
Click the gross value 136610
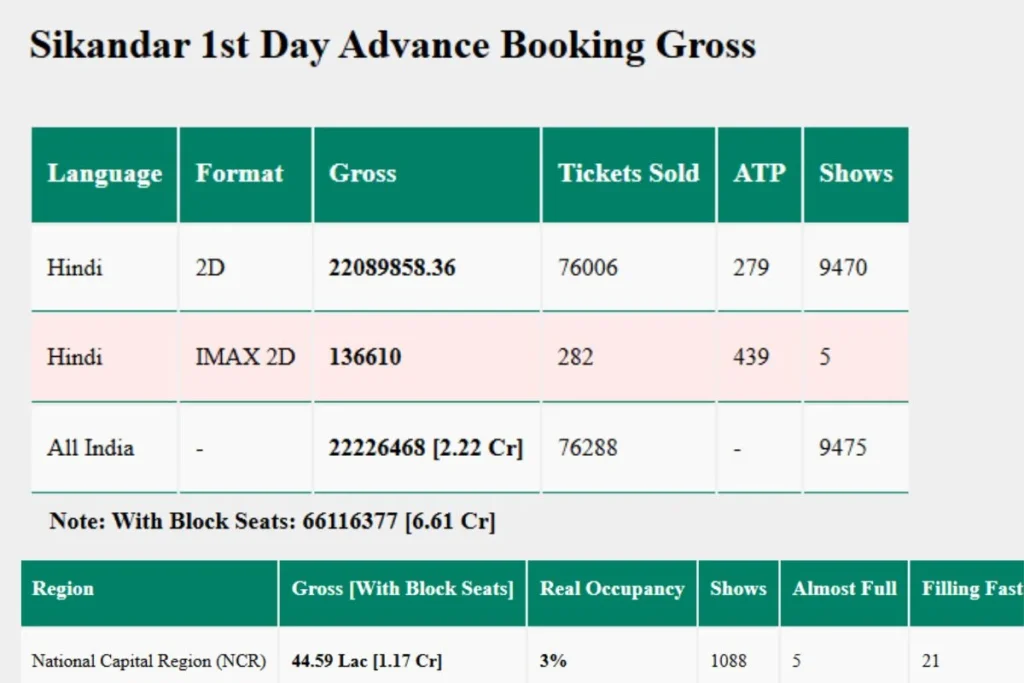365,357
